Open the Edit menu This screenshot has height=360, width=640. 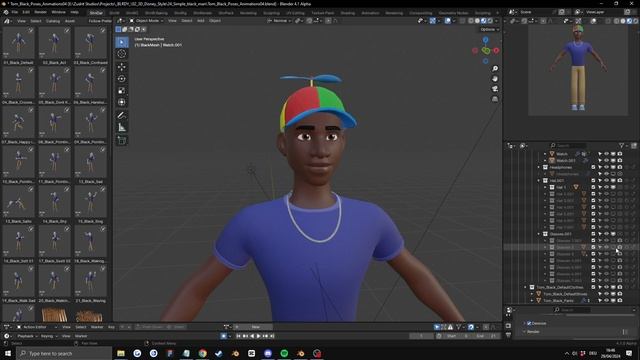click(x=26, y=12)
